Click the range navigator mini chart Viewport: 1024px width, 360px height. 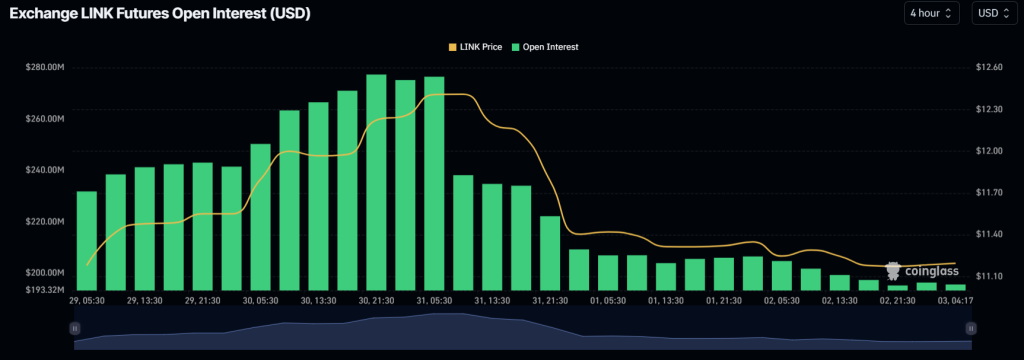click(x=523, y=328)
